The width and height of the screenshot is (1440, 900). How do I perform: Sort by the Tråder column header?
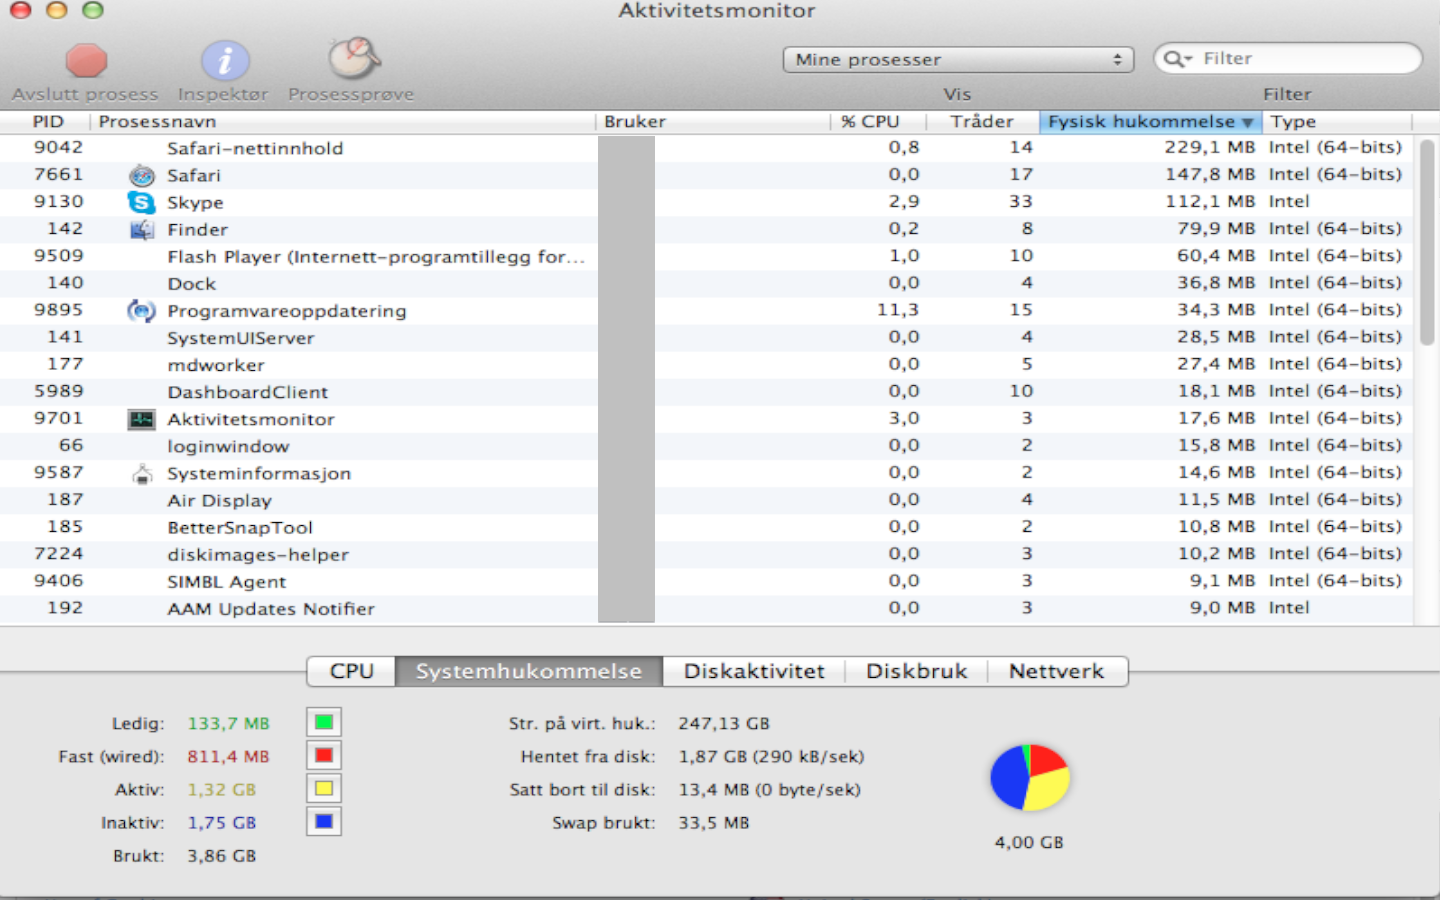pos(983,122)
